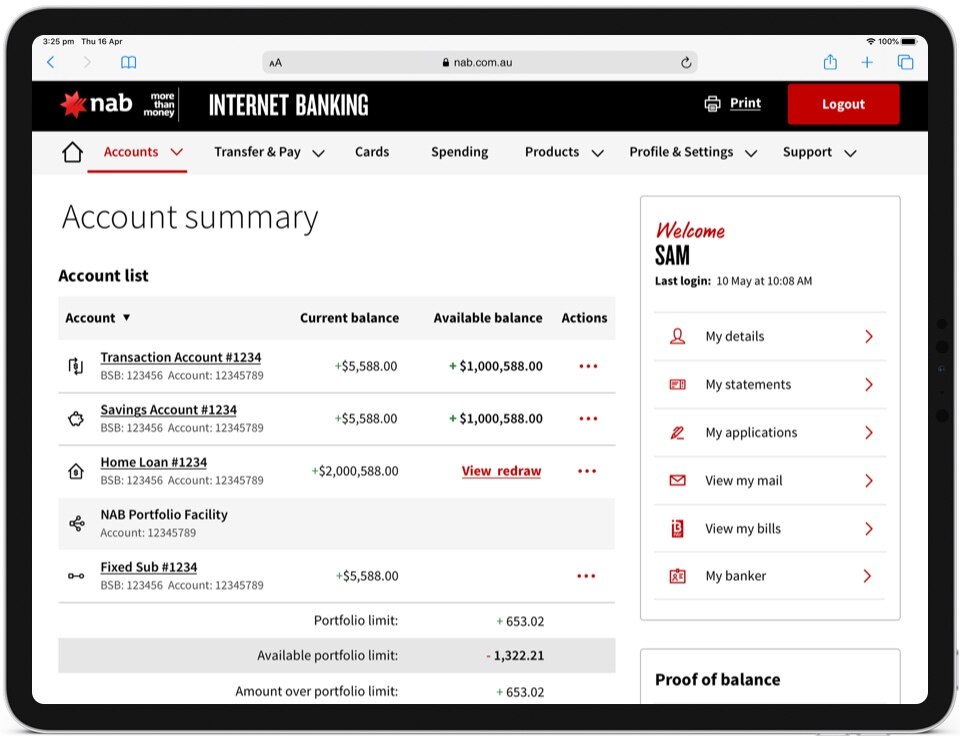Click Safari new tab plus icon

pos(867,62)
